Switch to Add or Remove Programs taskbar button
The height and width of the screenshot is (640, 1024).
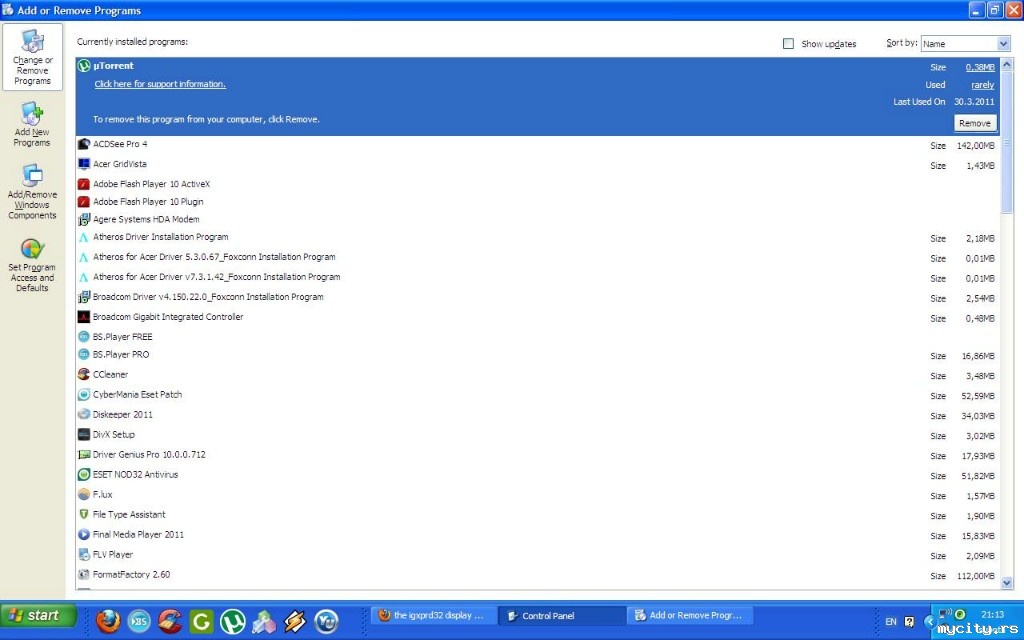690,616
